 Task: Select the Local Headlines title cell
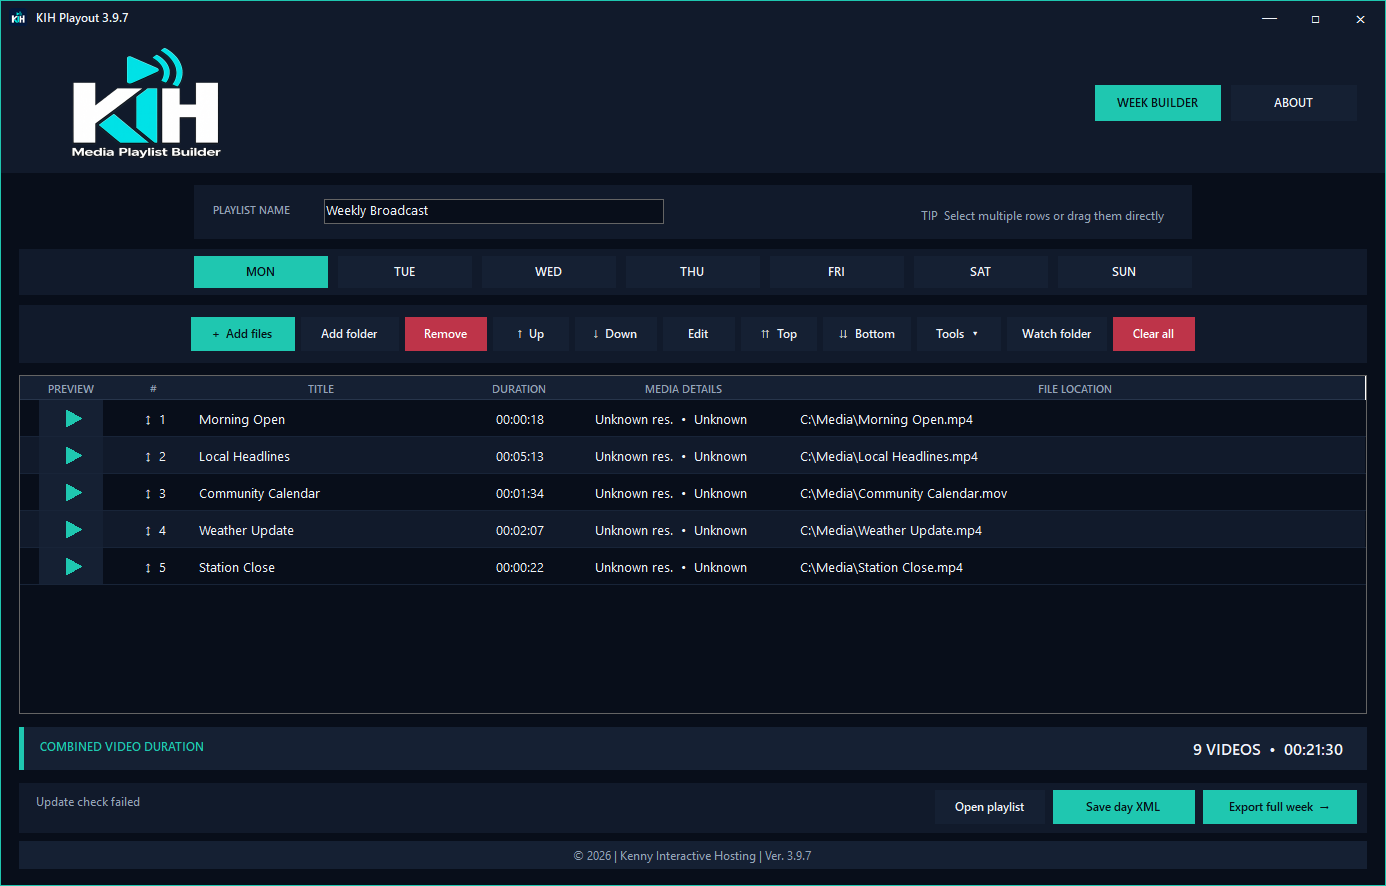pos(245,457)
